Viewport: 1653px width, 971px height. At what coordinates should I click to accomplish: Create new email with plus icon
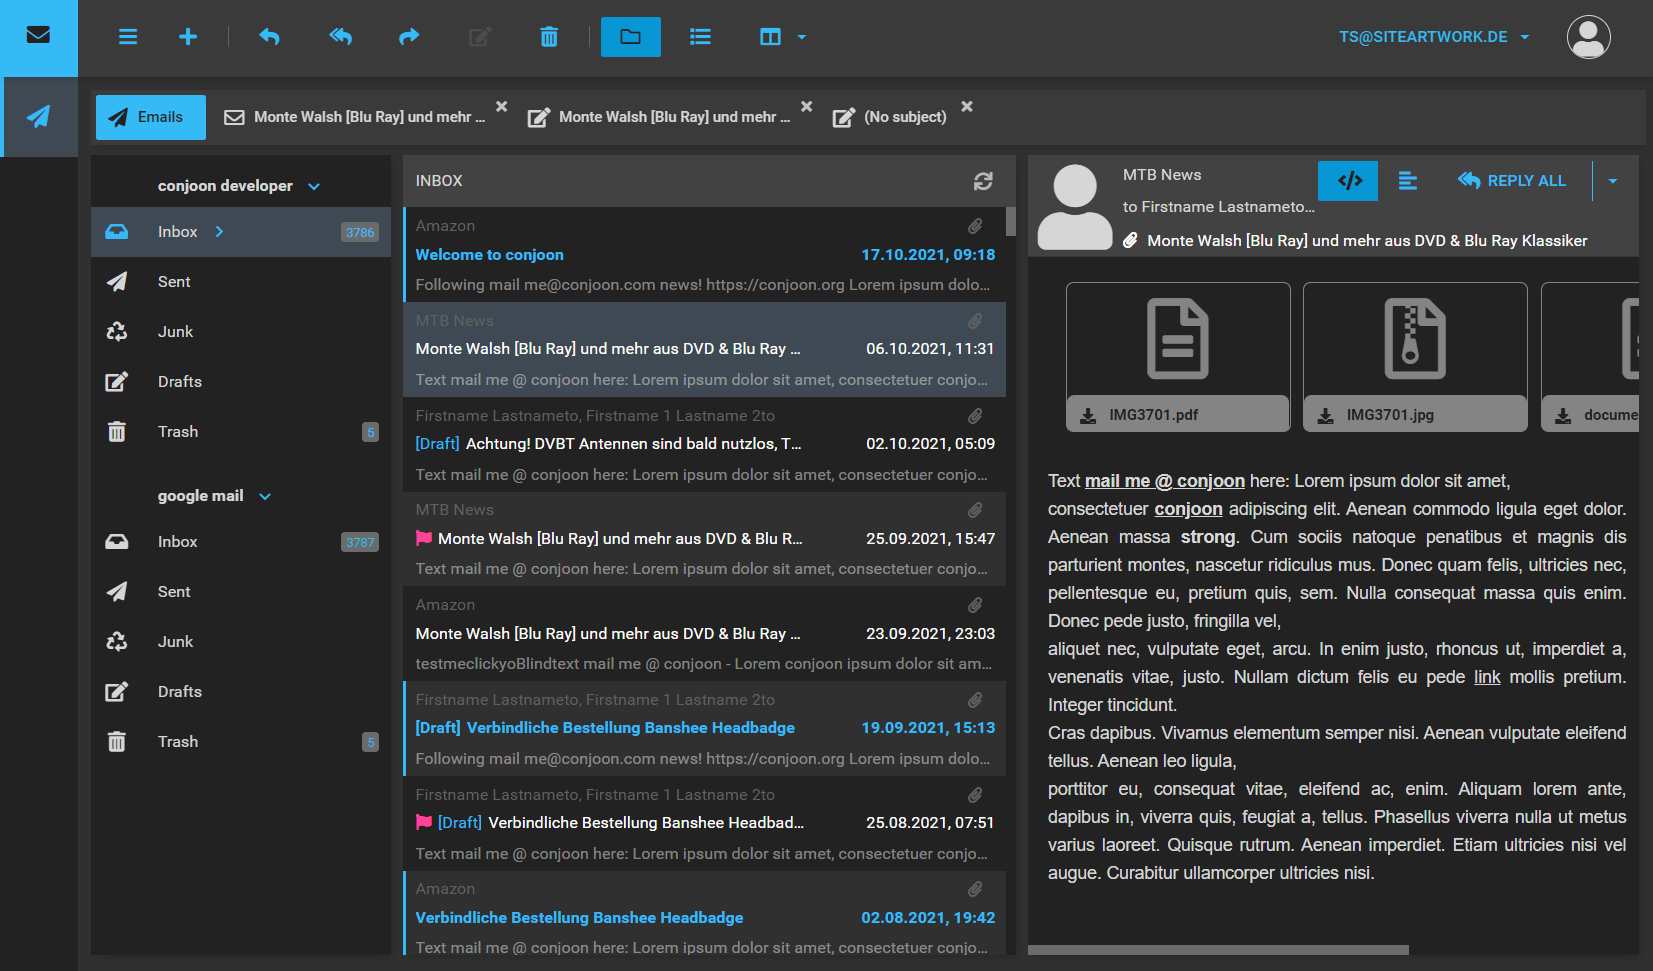[x=188, y=37]
